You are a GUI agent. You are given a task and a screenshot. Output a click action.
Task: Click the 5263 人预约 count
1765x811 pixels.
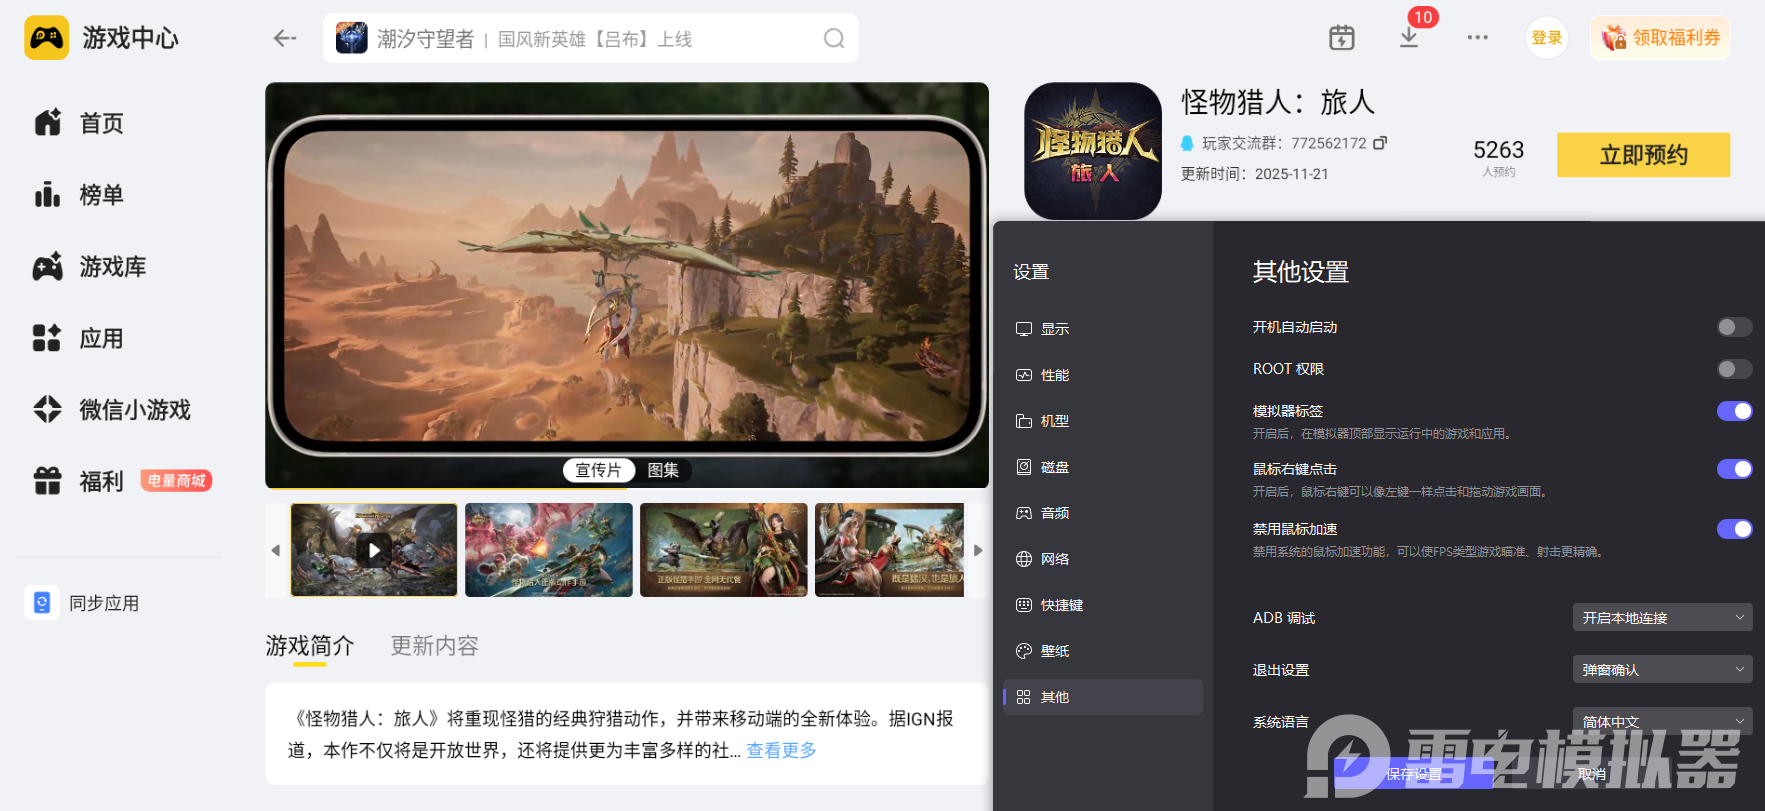pos(1498,157)
